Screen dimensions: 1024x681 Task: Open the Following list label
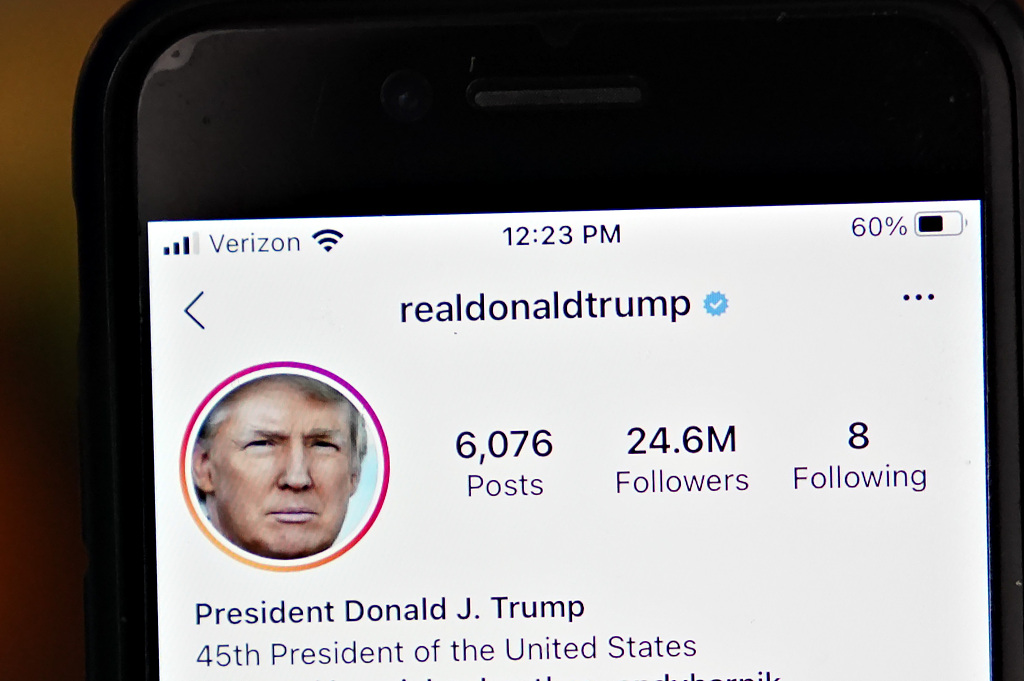point(859,477)
